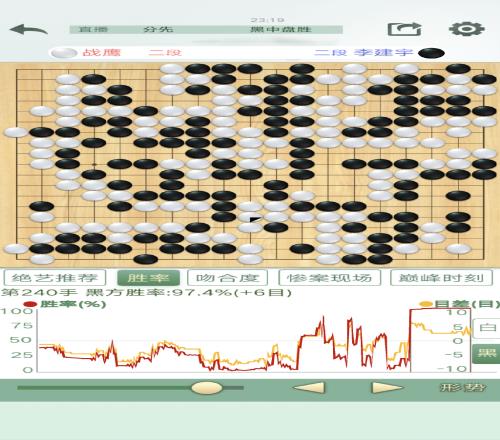
Task: Click the triangle-marked last move stone
Action: (x=250, y=217)
